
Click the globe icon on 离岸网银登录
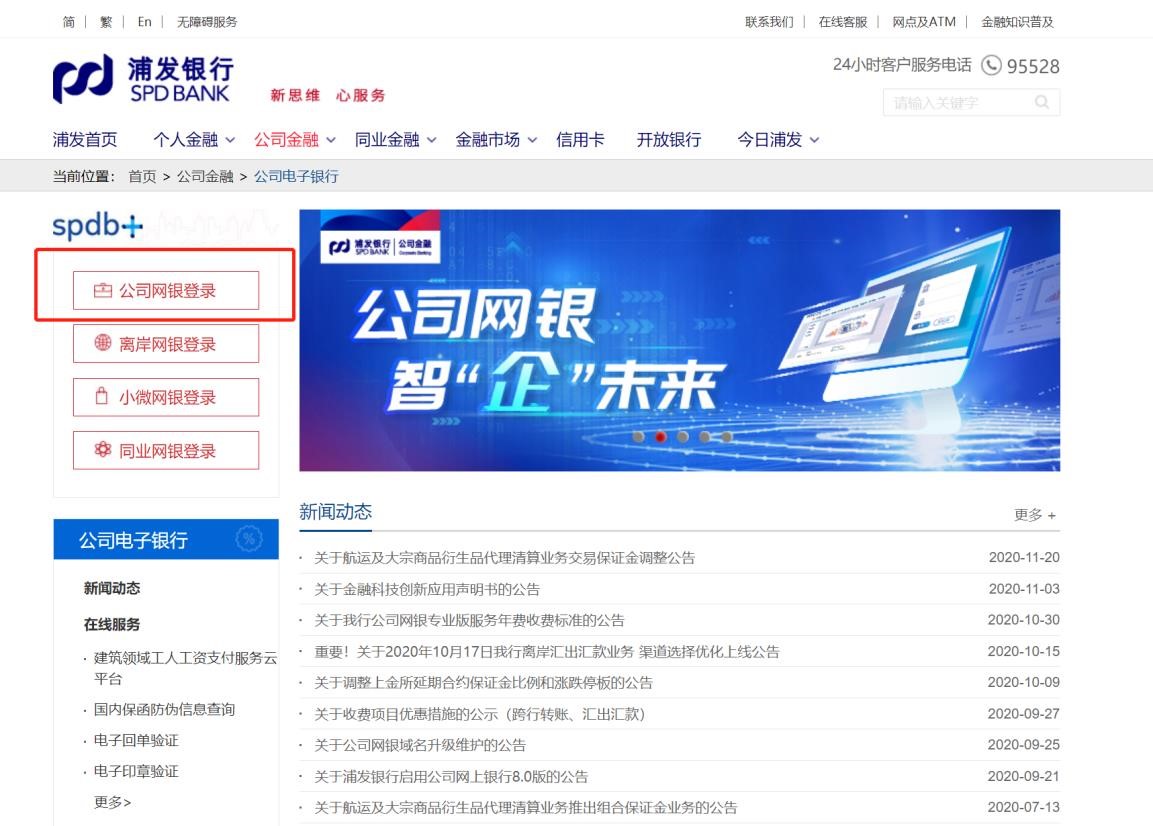pyautogui.click(x=103, y=343)
